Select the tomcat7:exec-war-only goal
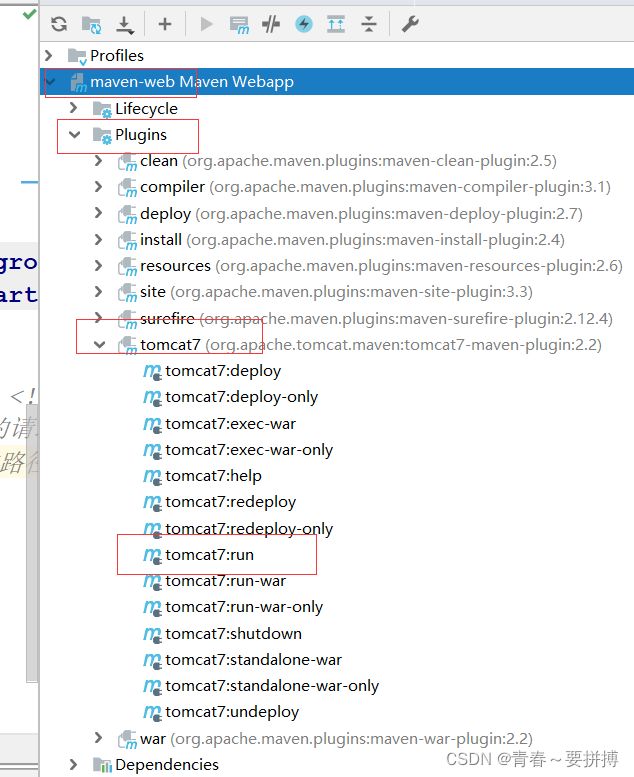This screenshot has height=777, width=634. coord(249,450)
